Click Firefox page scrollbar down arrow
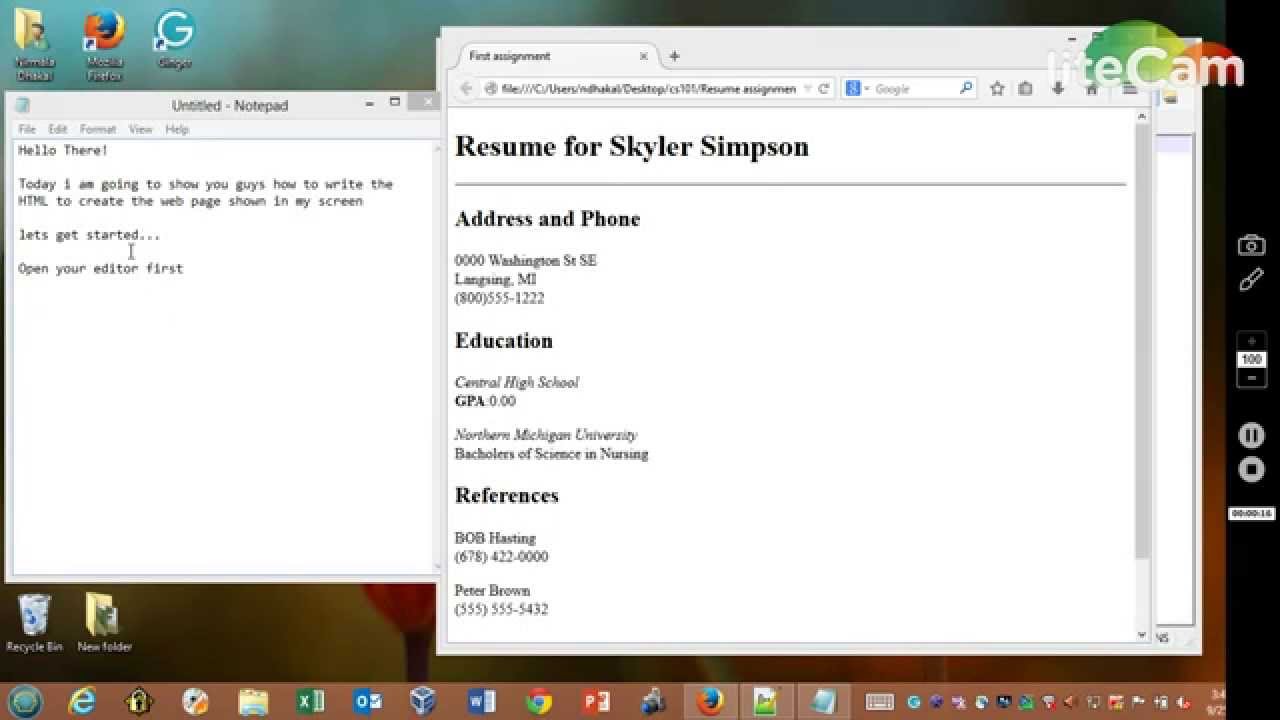 tap(1142, 635)
